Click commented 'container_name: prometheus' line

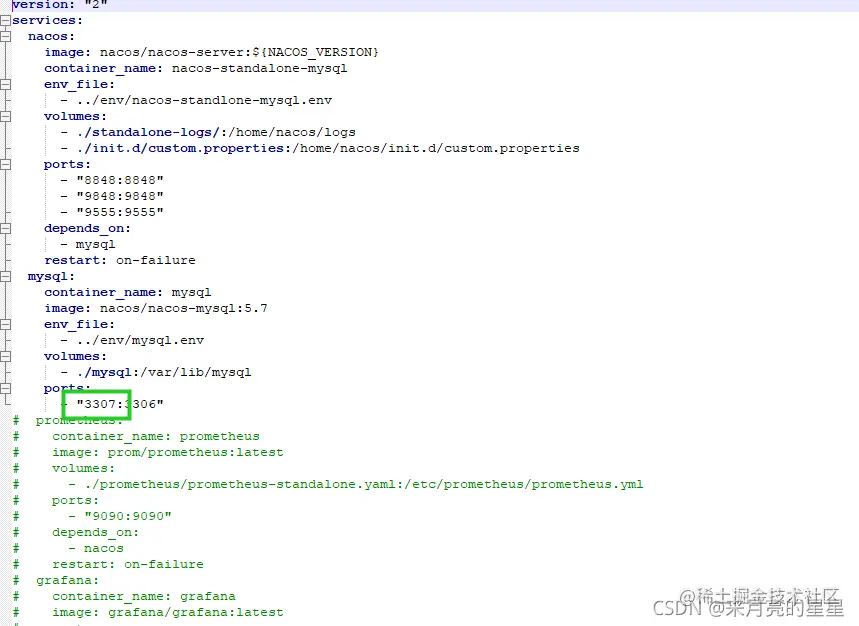(x=156, y=437)
